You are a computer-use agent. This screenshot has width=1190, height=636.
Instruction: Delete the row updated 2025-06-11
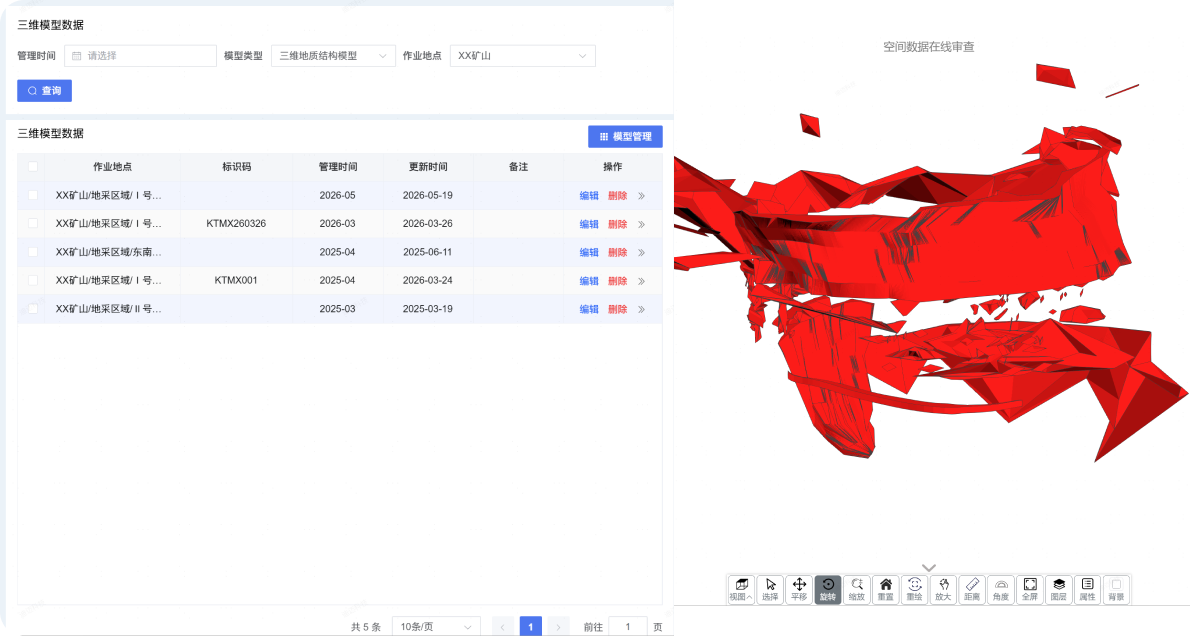click(x=617, y=253)
